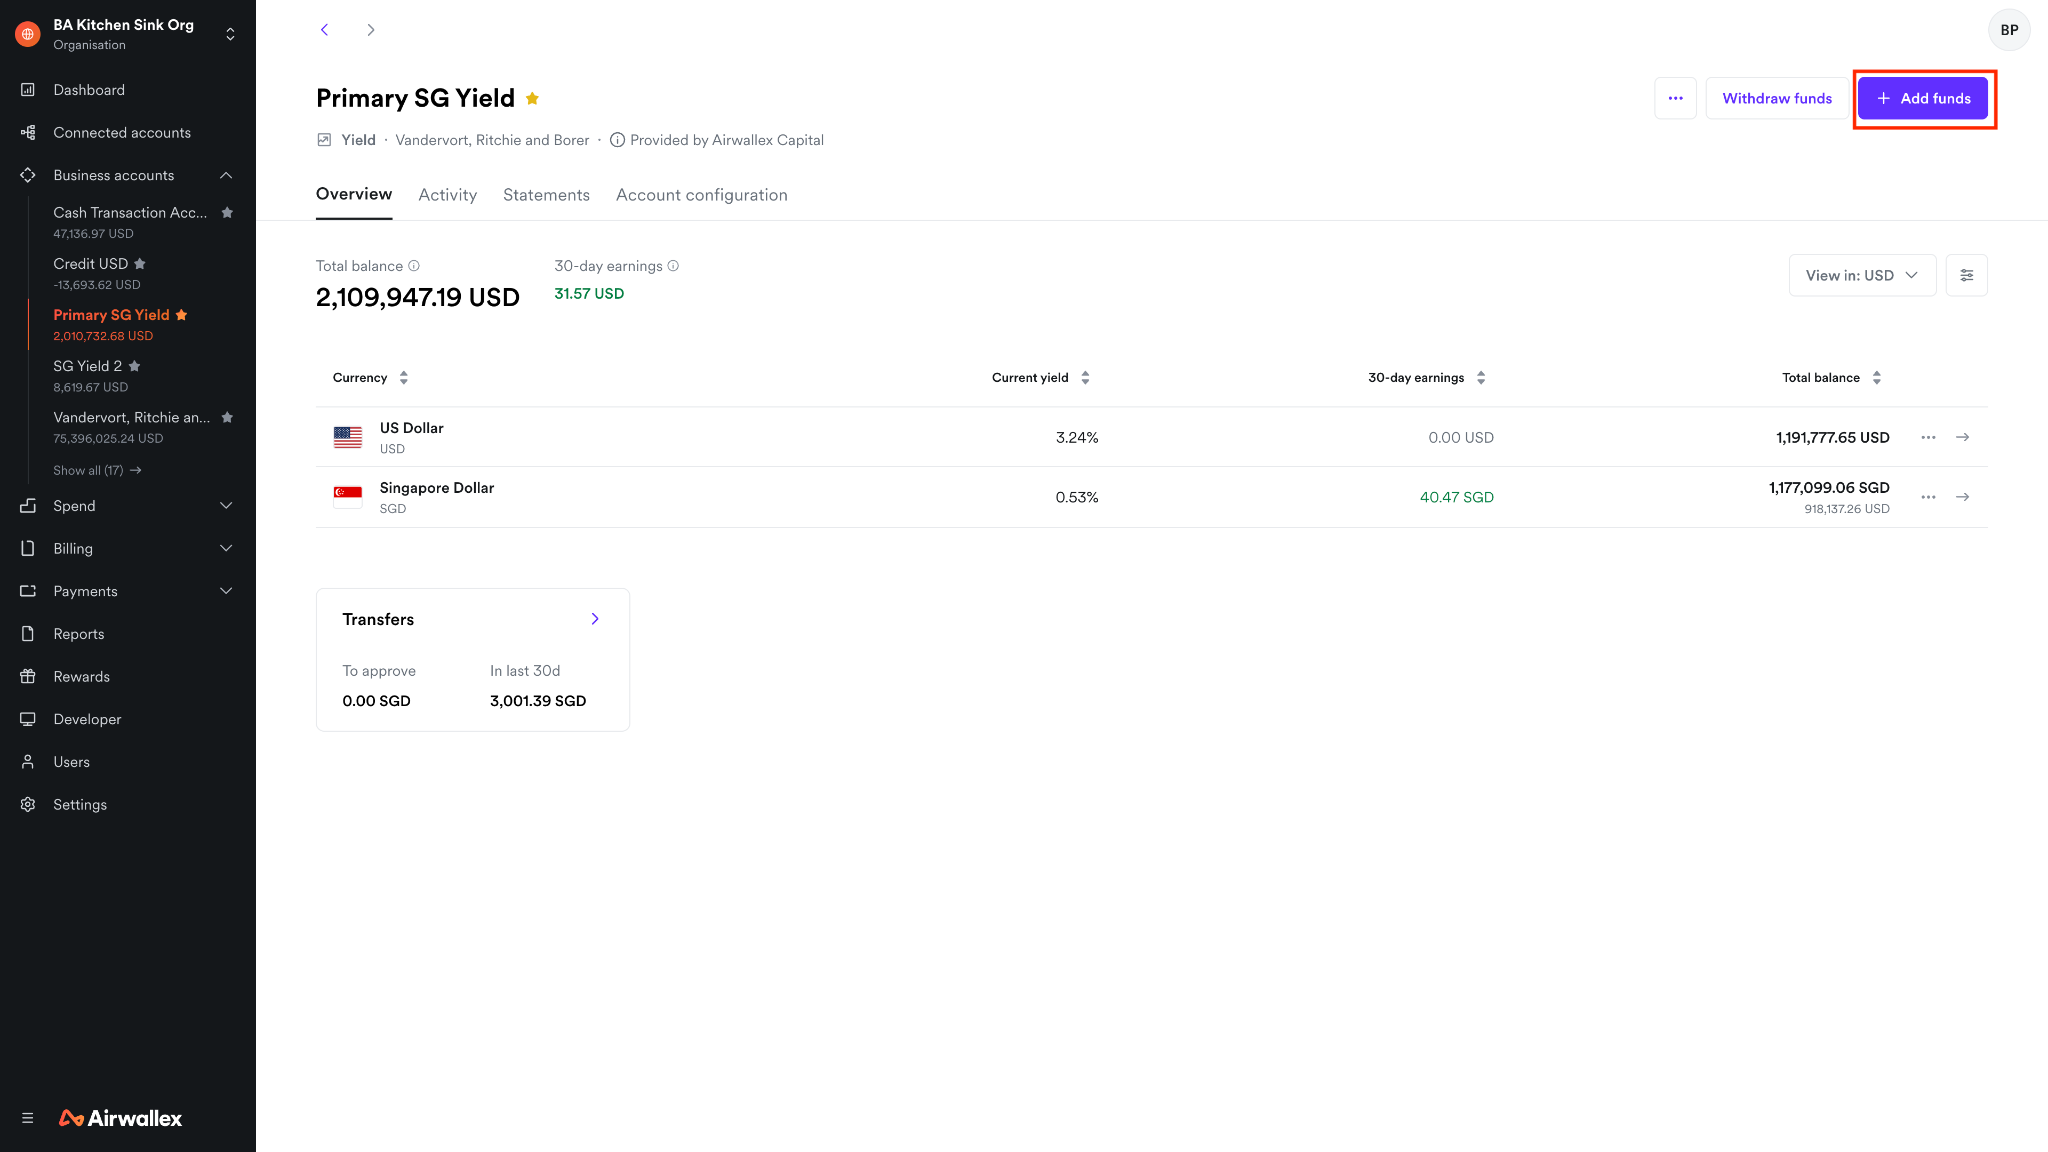2048x1152 pixels.
Task: Click the Add funds button
Action: click(x=1923, y=98)
